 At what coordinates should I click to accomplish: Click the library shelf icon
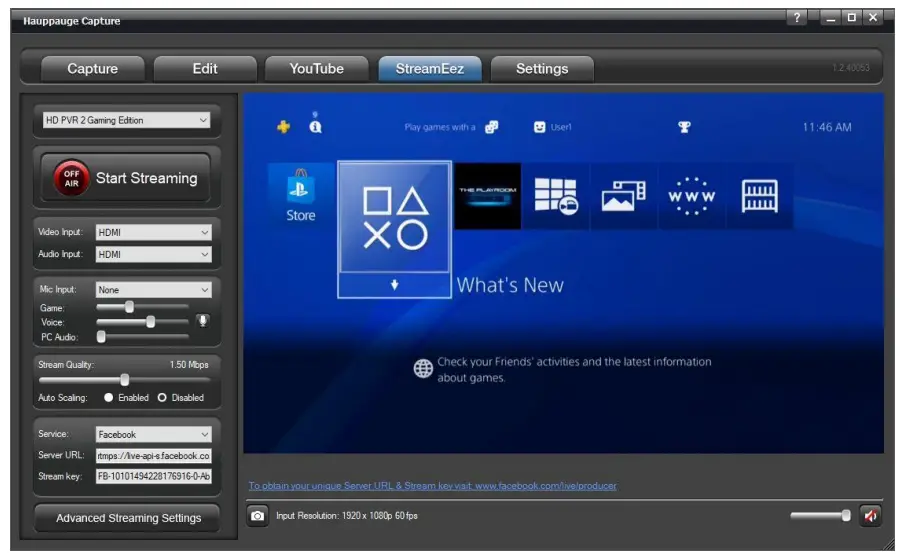click(759, 196)
